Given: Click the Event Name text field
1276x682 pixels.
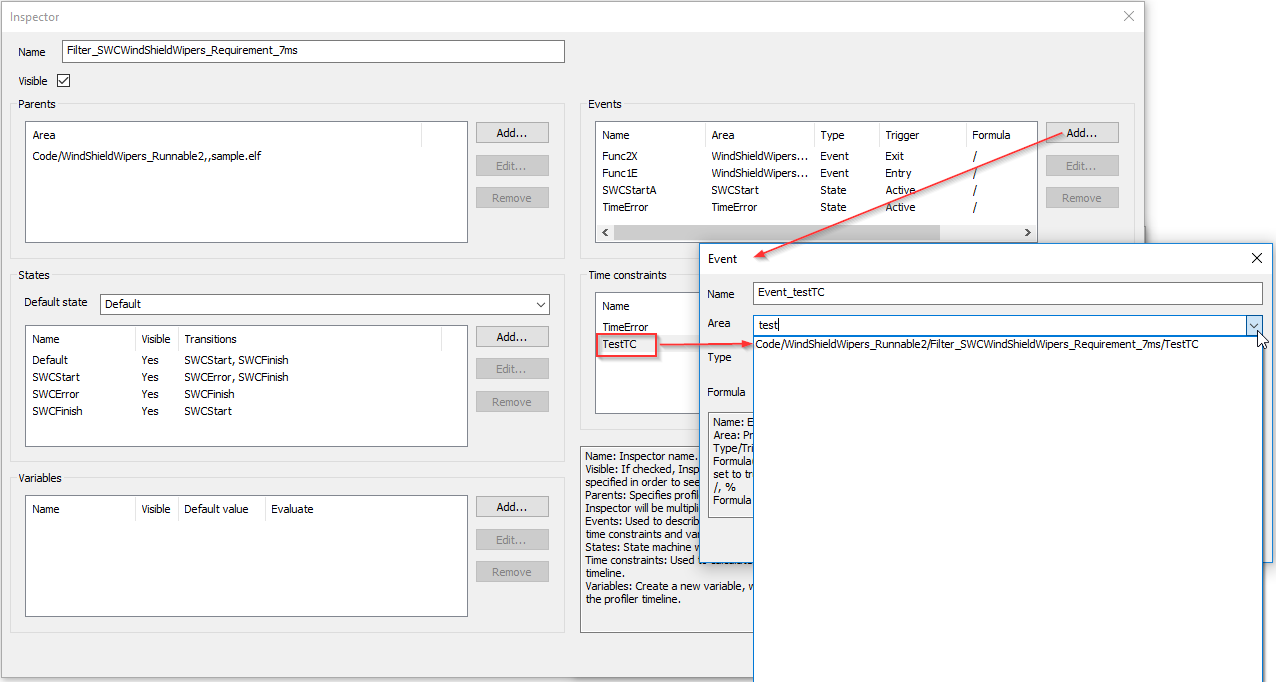Looking at the screenshot, I should (1007, 293).
